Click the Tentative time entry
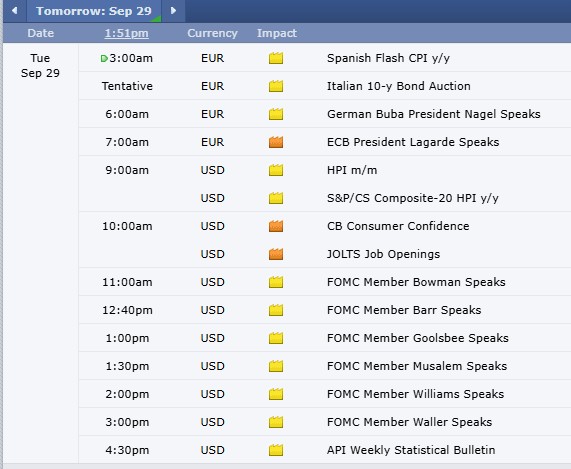Viewport: 571px width, 469px height. pyautogui.click(x=127, y=86)
